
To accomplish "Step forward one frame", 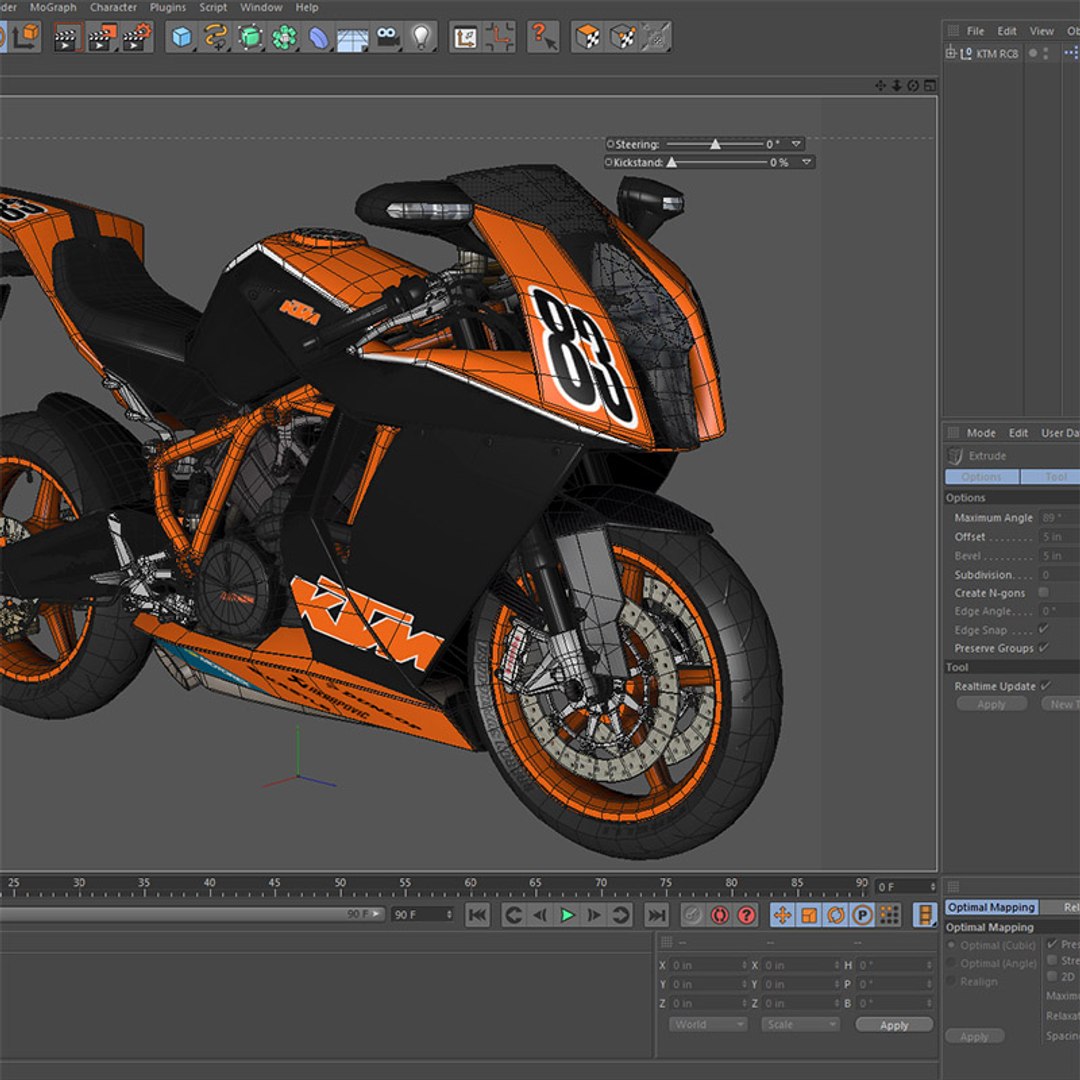I will pyautogui.click(x=594, y=915).
